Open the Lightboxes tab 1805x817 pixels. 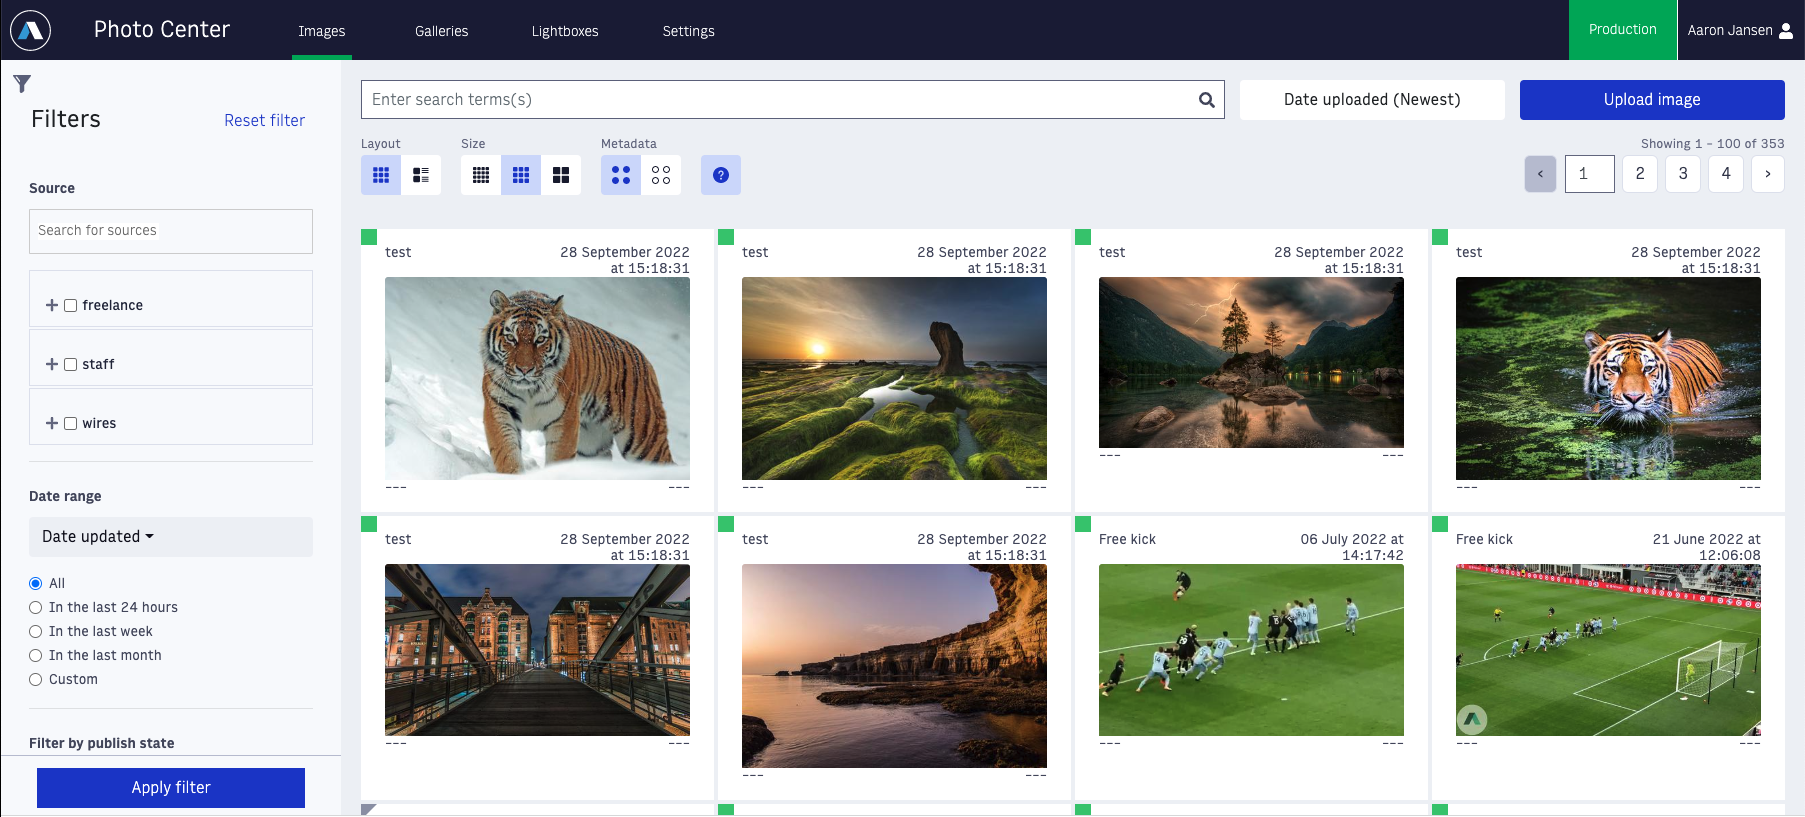[565, 31]
